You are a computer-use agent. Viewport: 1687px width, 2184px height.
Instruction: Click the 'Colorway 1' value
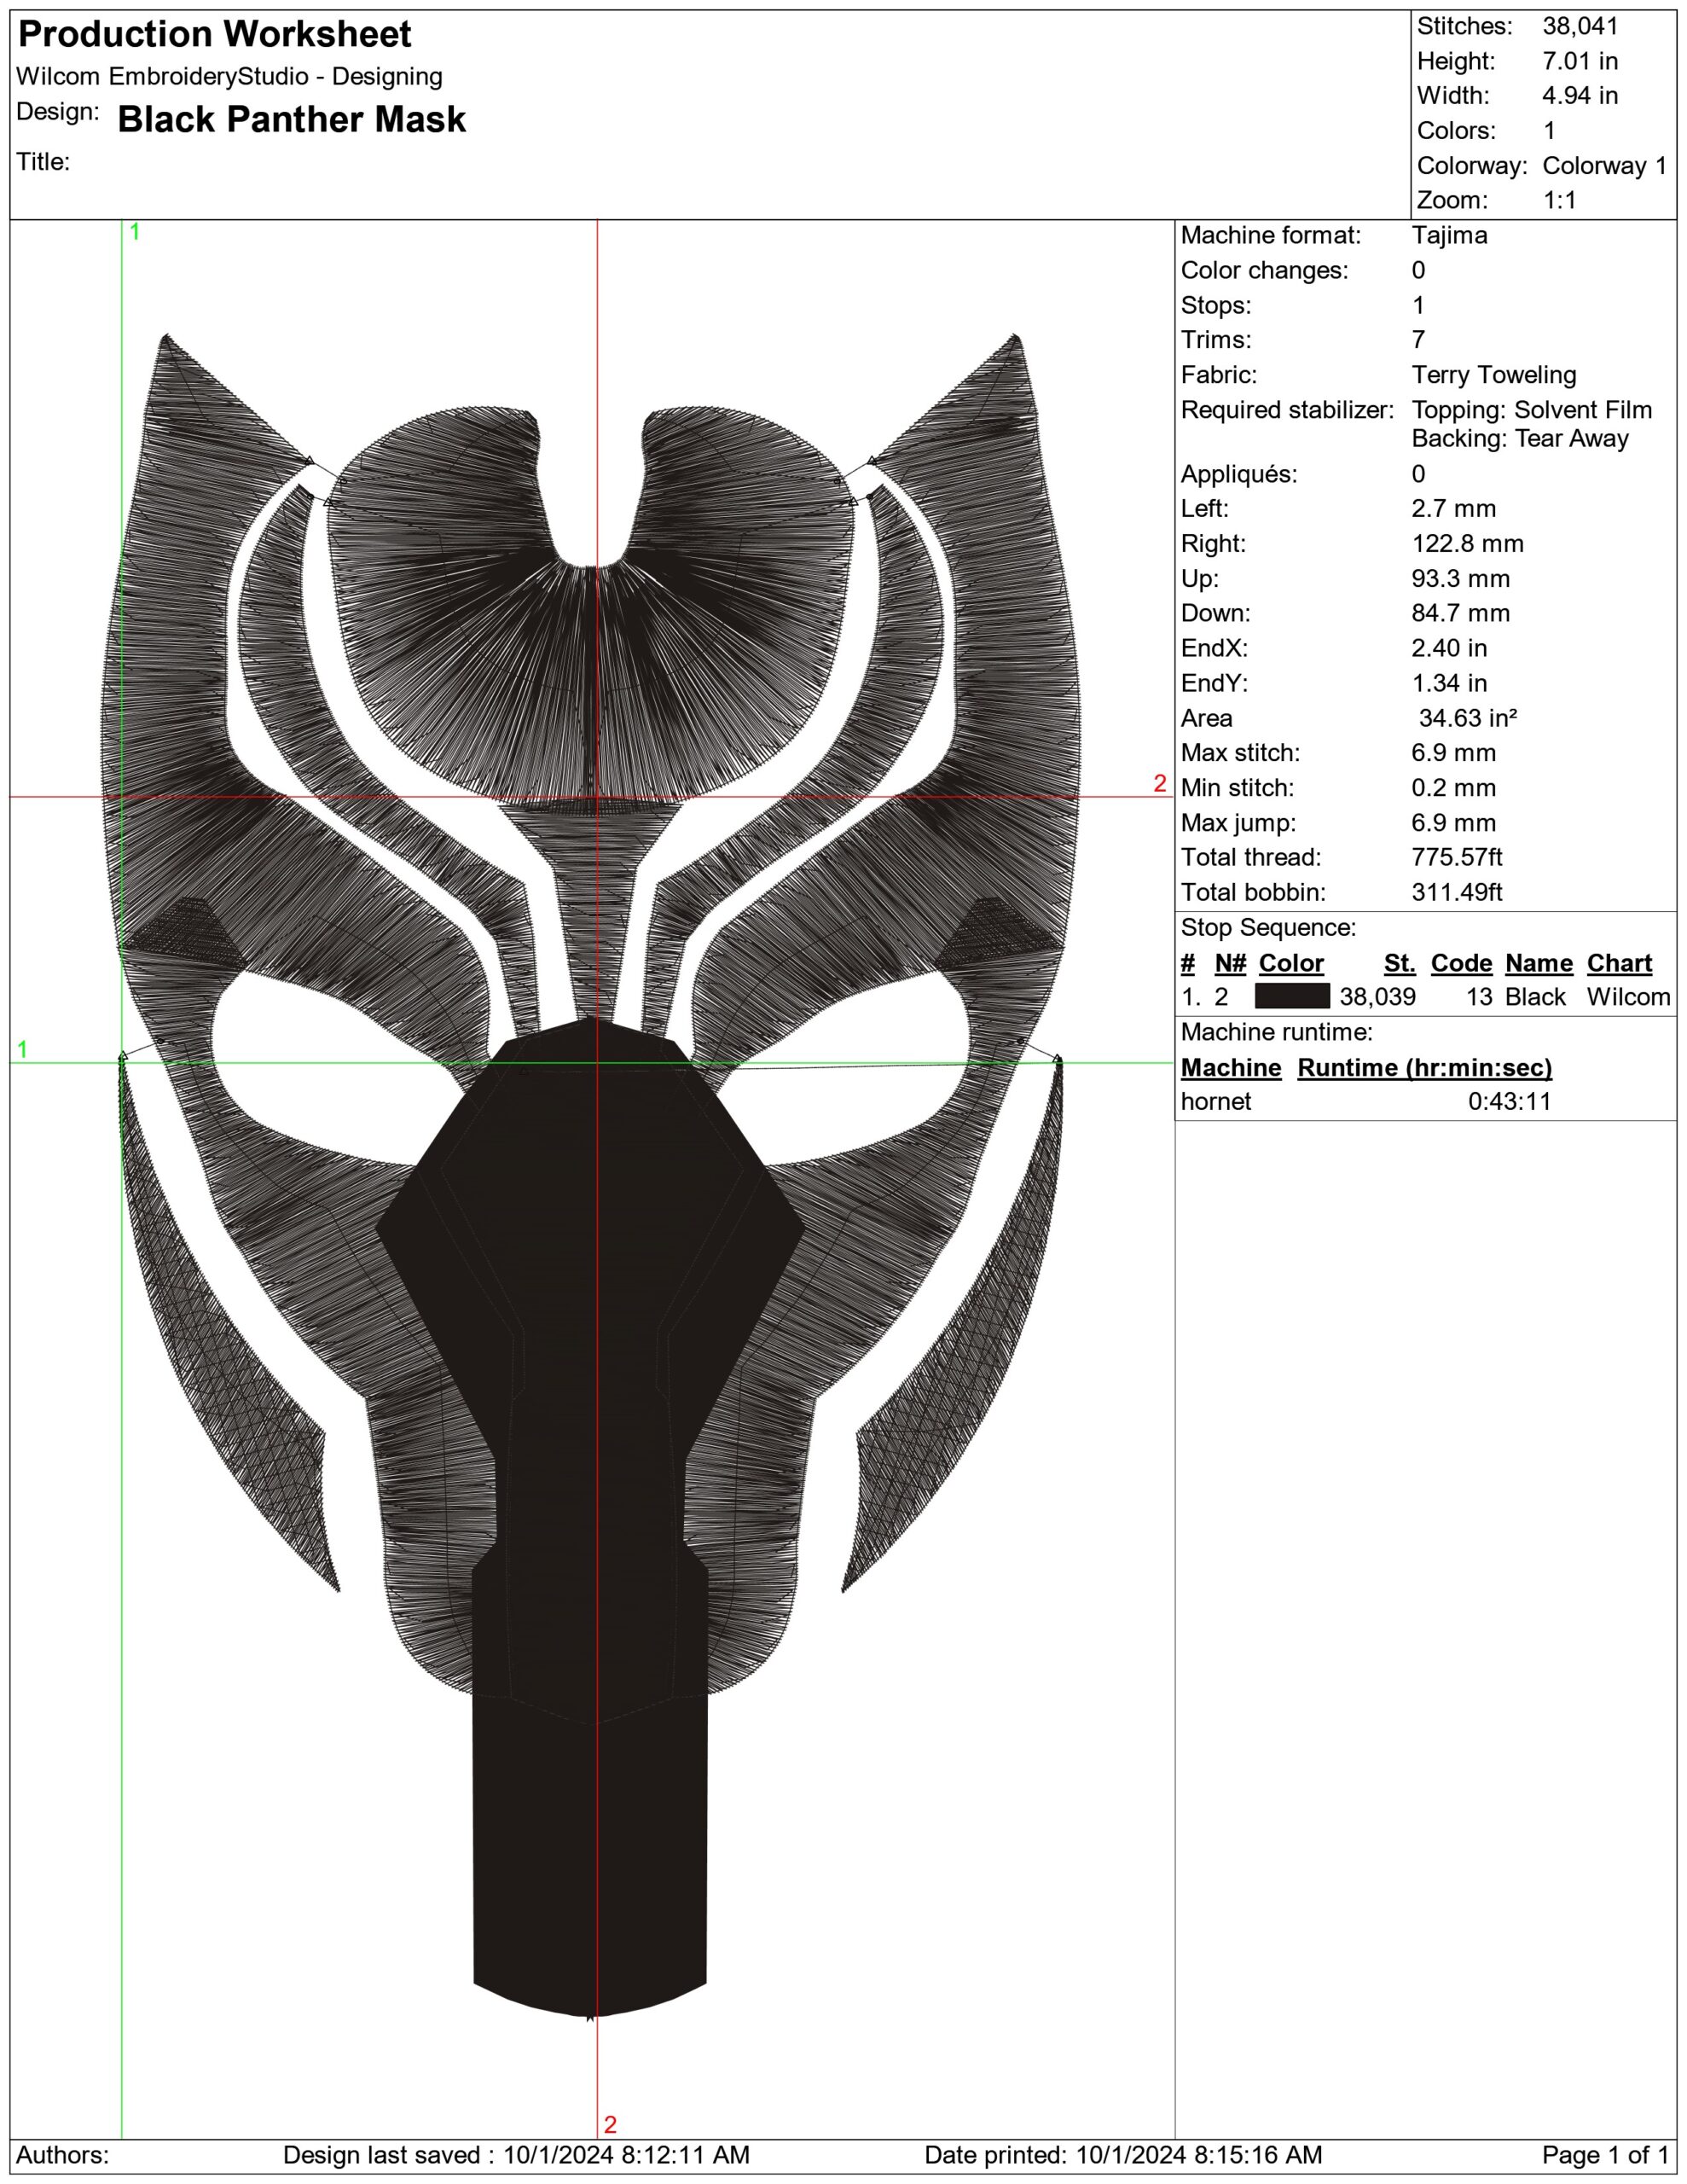(1605, 166)
